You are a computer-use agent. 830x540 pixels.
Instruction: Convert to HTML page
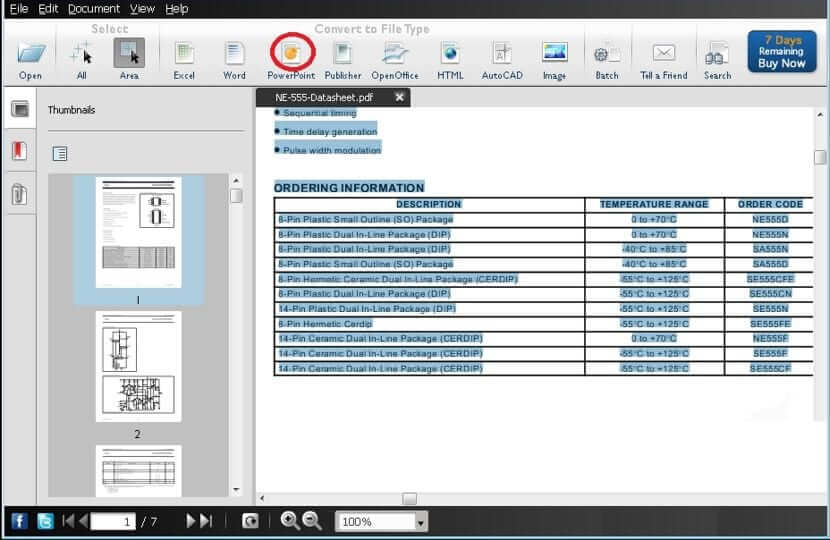[450, 60]
